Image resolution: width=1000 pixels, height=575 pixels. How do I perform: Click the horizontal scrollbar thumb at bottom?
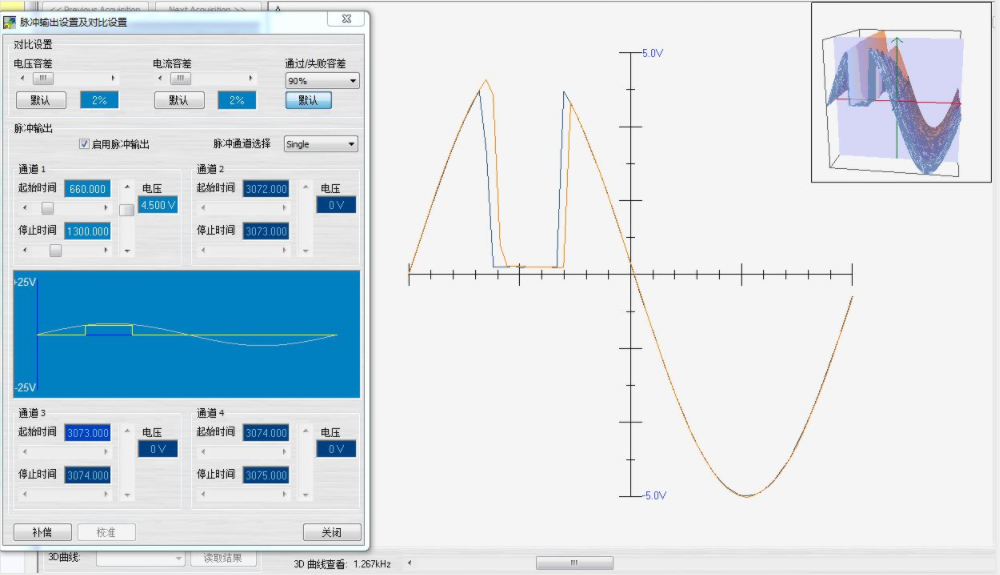pyautogui.click(x=575, y=563)
